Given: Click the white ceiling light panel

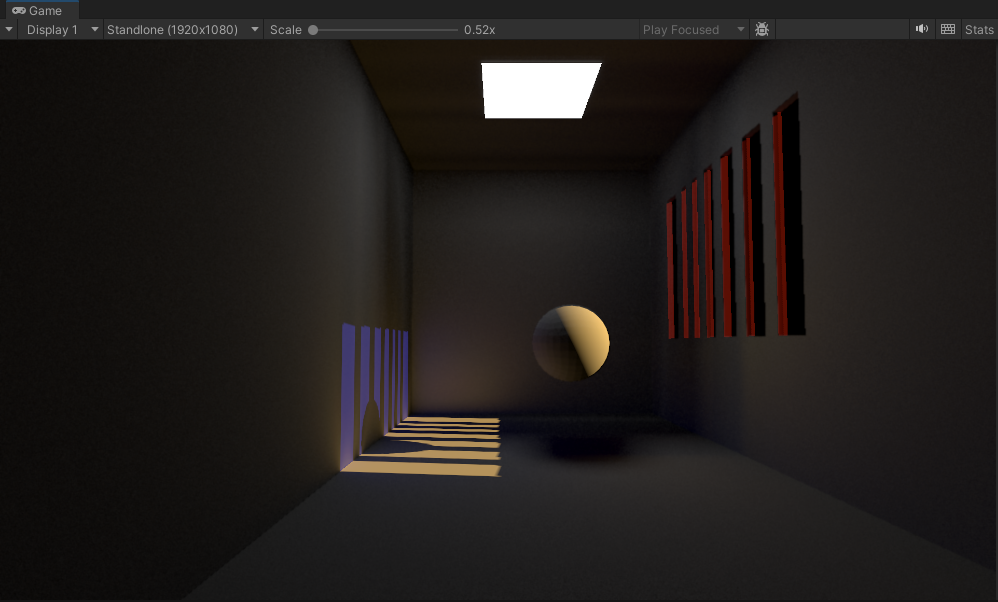Looking at the screenshot, I should pyautogui.click(x=541, y=90).
